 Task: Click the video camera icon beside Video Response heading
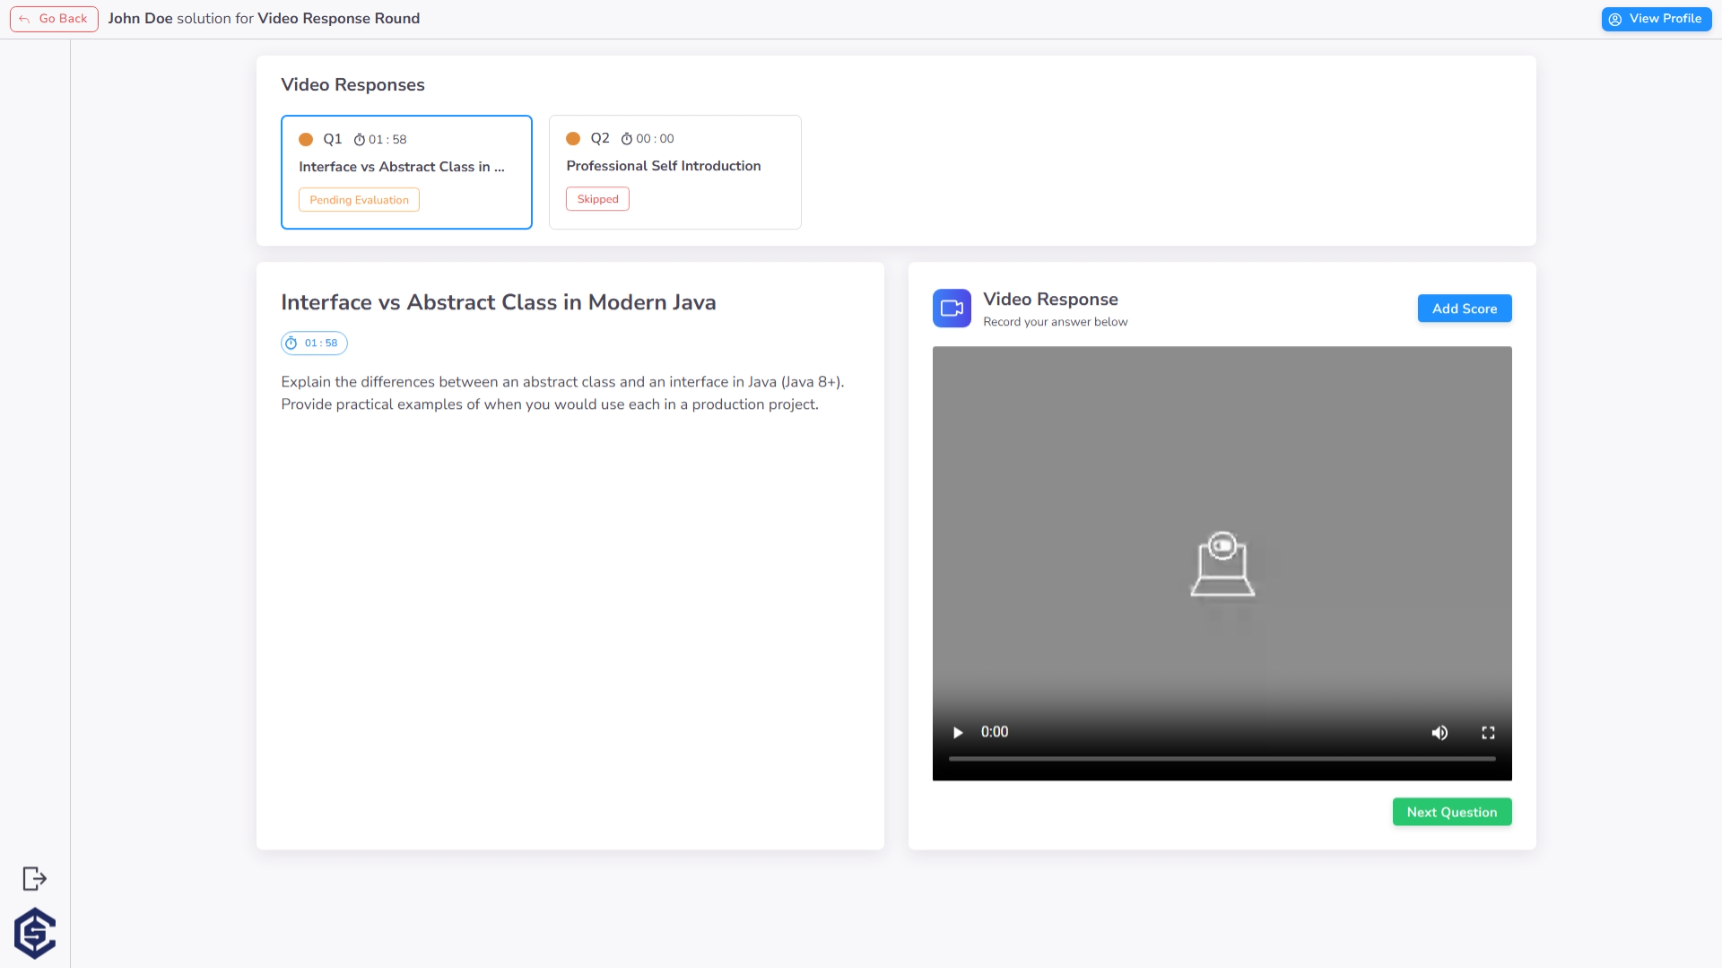951,308
